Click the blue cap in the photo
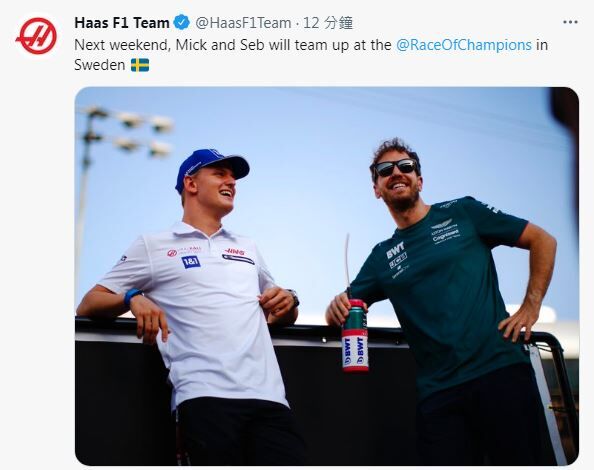The width and height of the screenshot is (594, 470). [211, 169]
